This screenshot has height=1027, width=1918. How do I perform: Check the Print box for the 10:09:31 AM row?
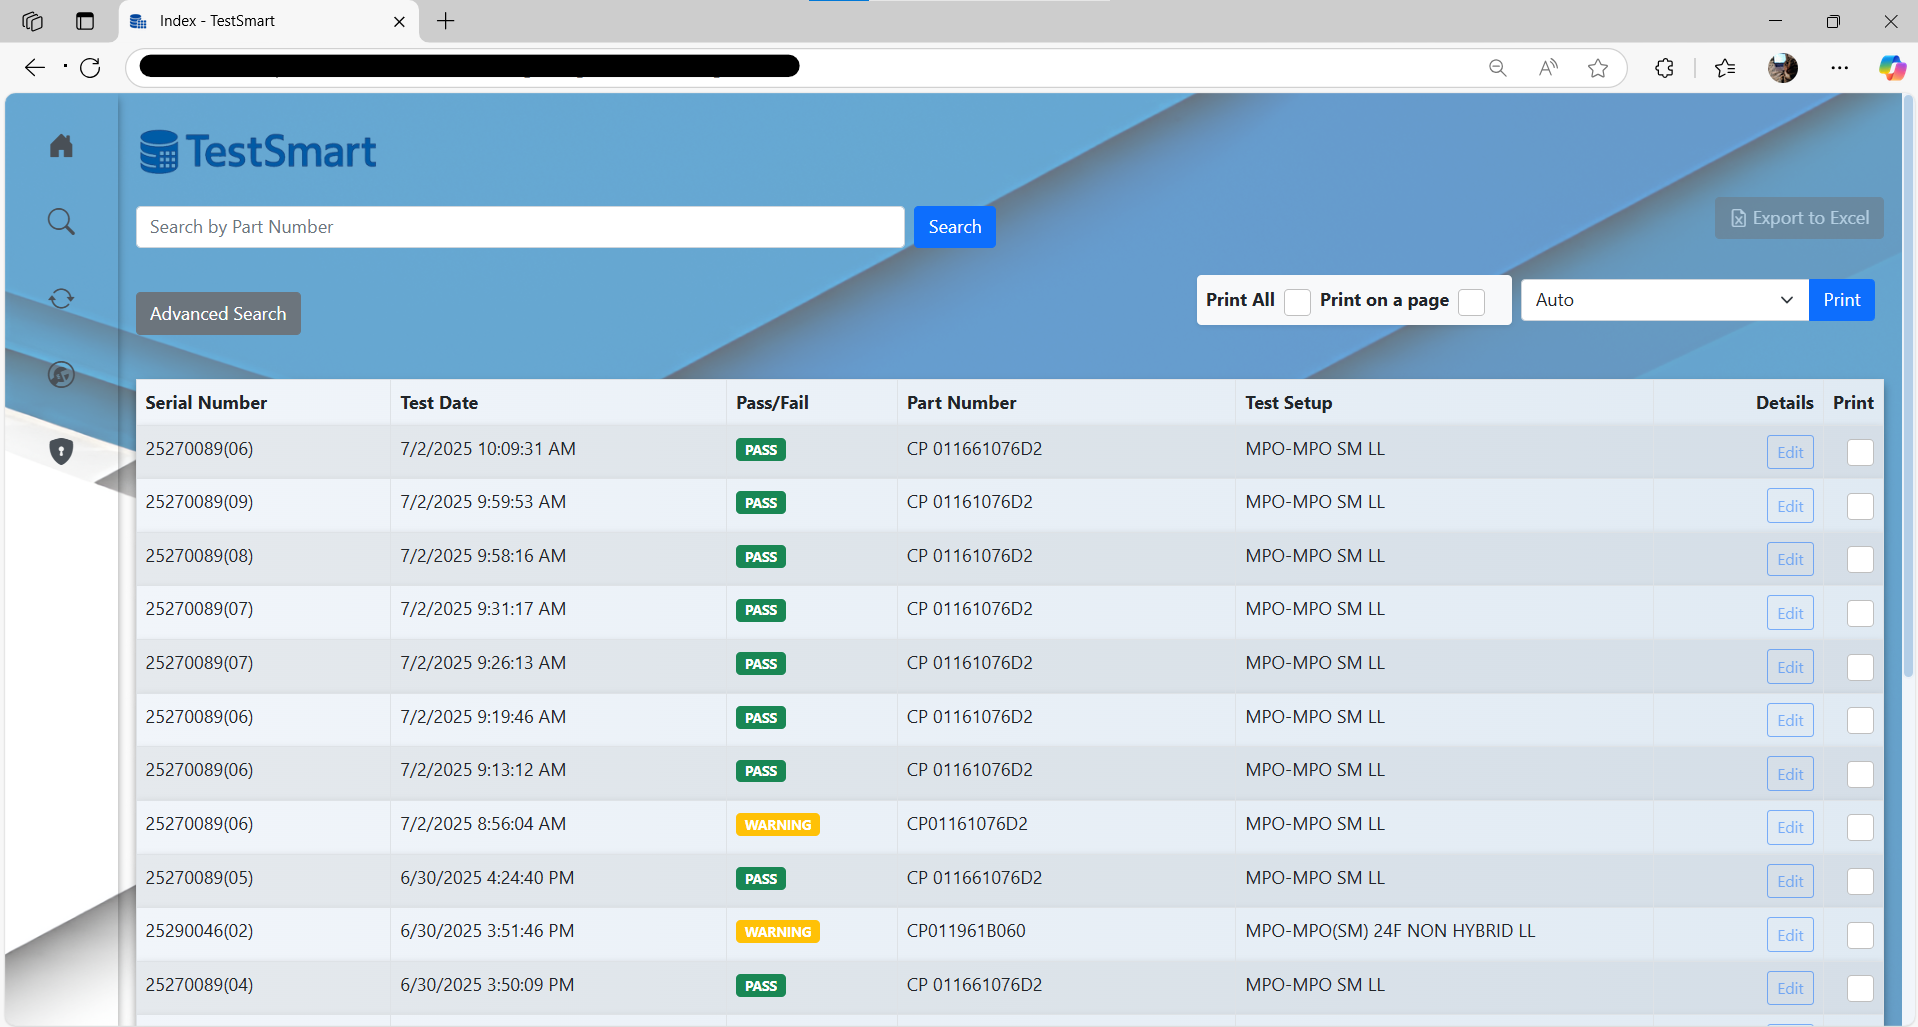(x=1860, y=452)
